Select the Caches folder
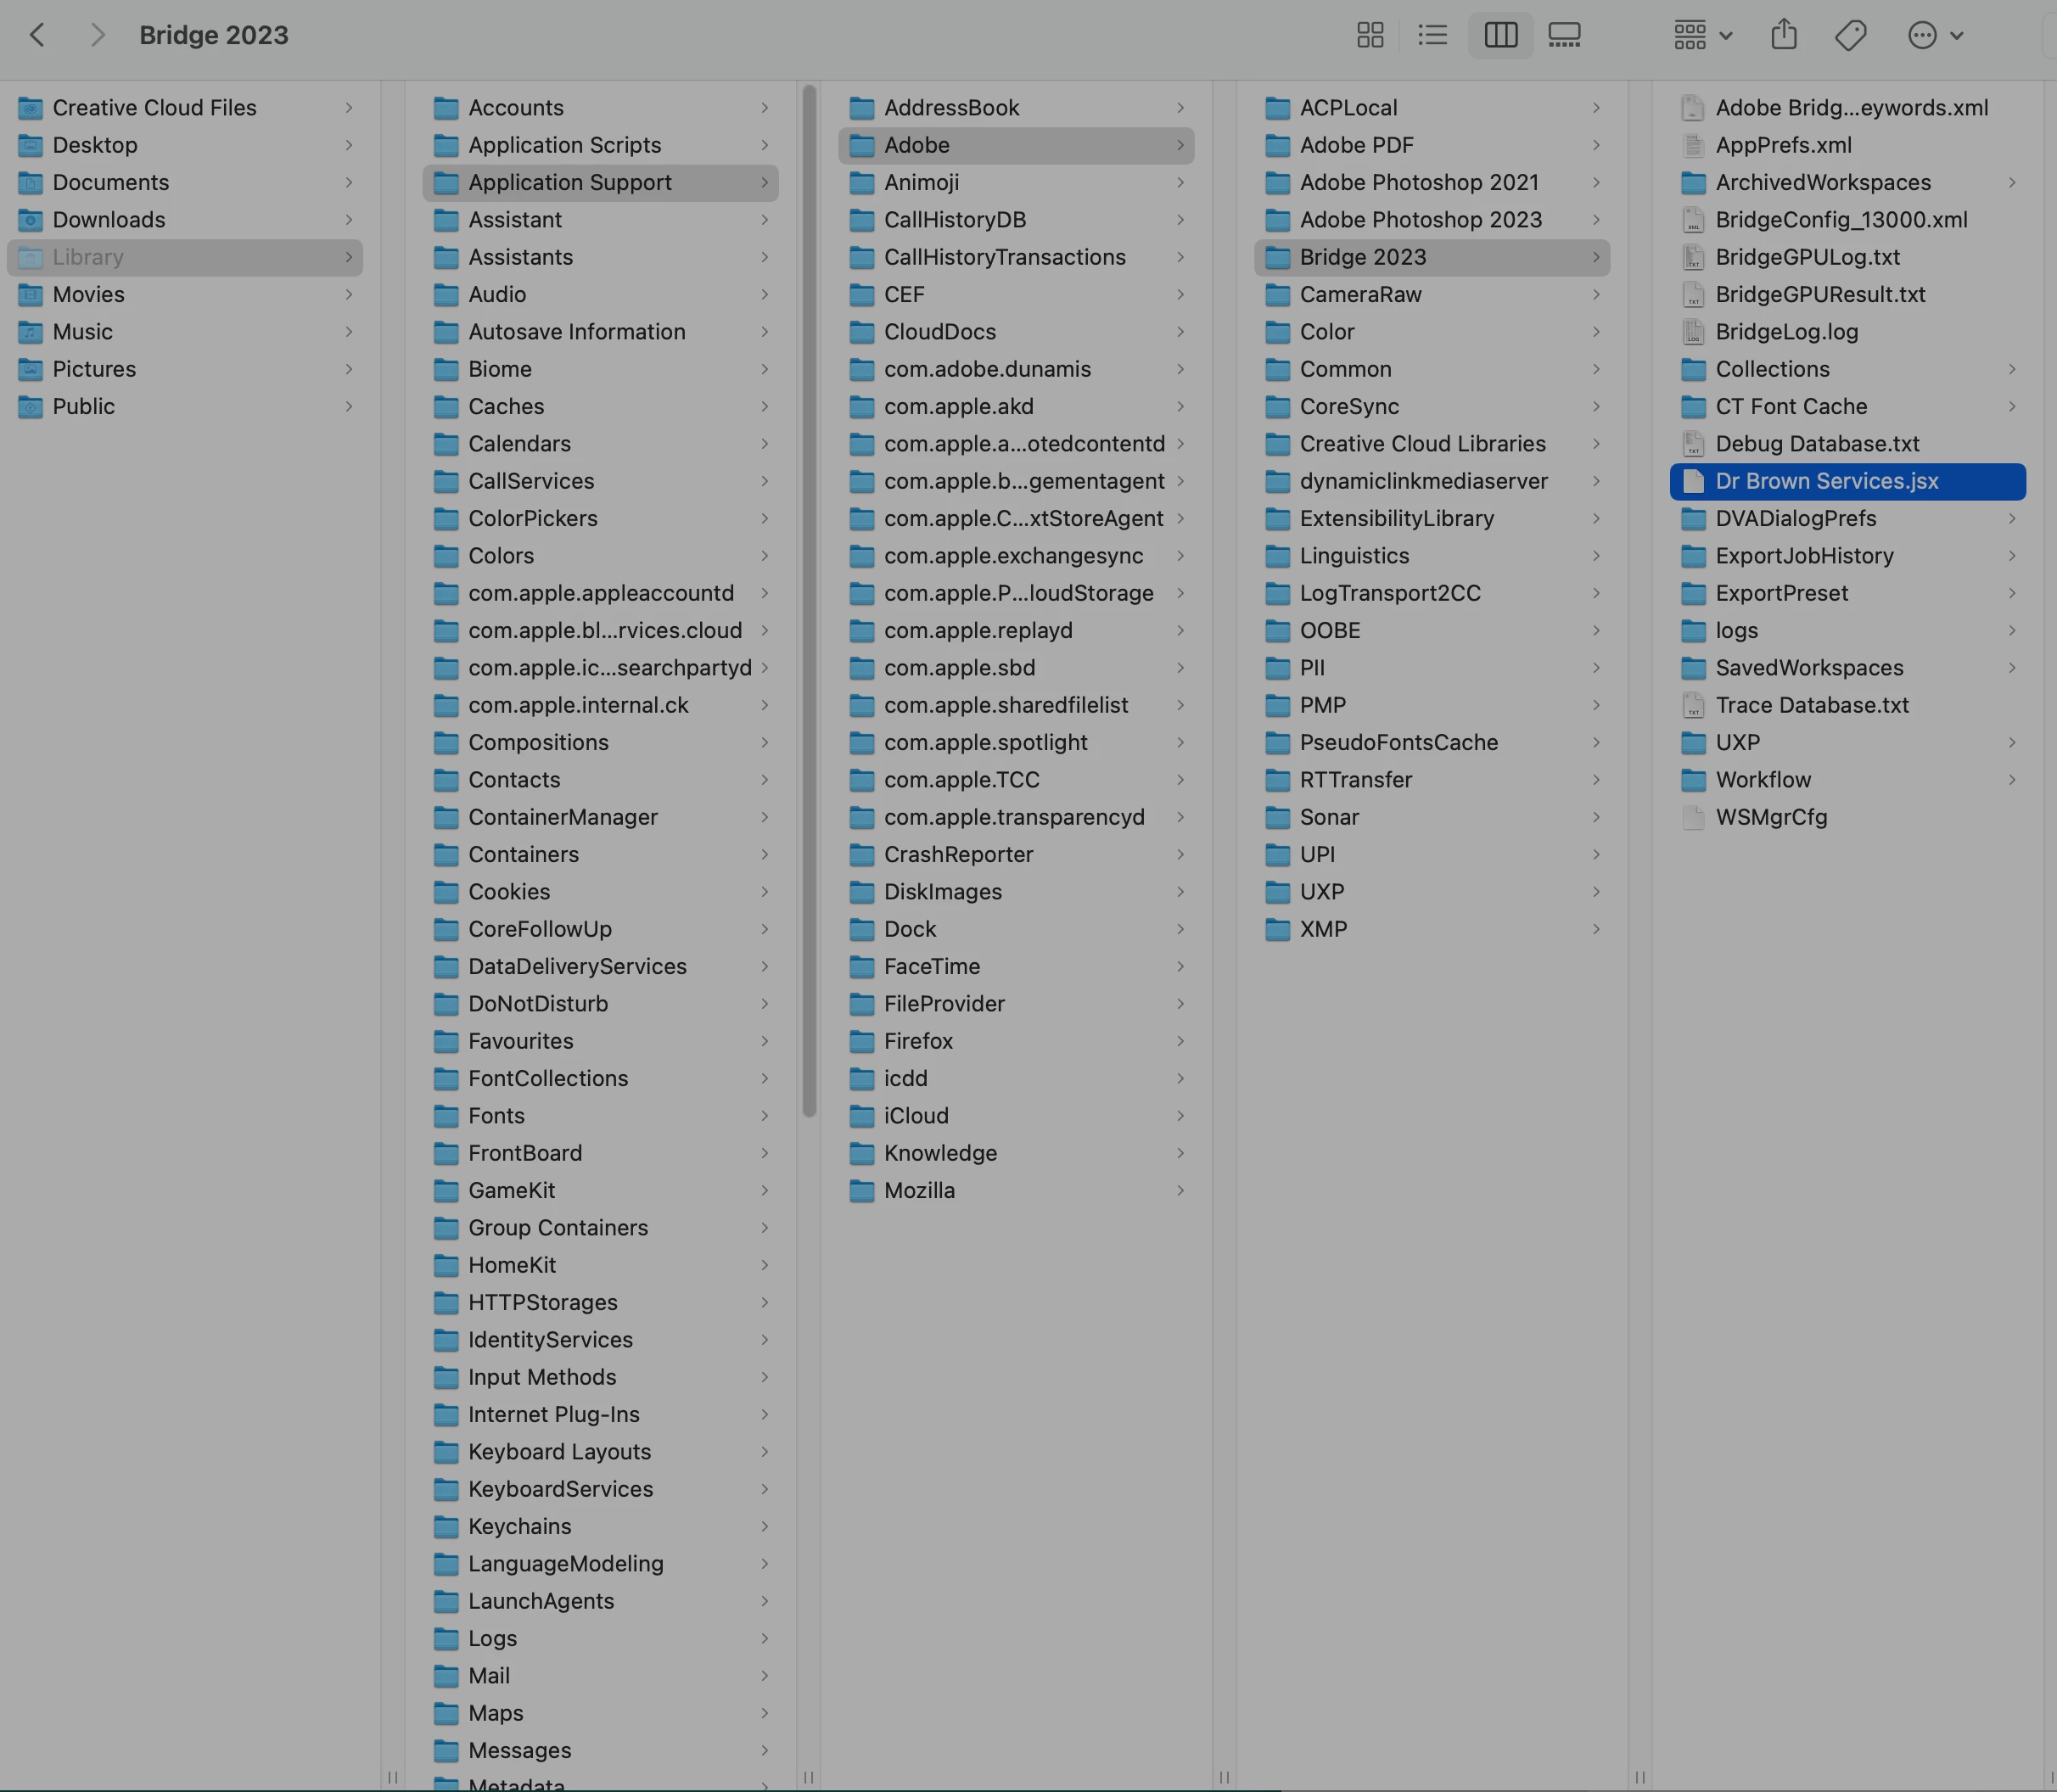This screenshot has width=2057, height=1792. click(506, 407)
